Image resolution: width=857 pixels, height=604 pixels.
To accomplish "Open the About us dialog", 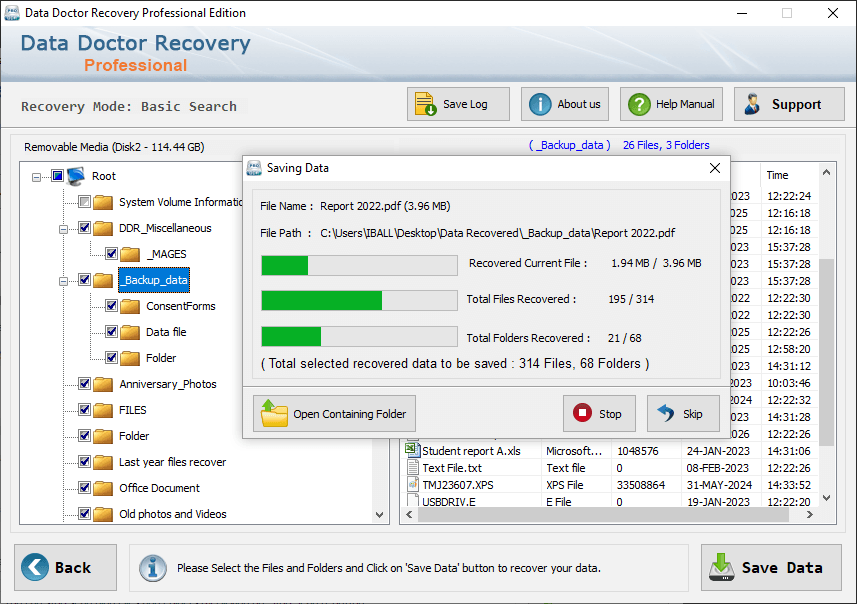I will (x=565, y=104).
